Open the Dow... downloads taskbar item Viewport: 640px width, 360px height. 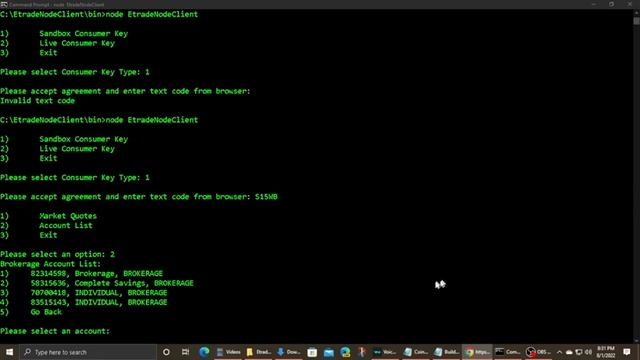pos(289,352)
